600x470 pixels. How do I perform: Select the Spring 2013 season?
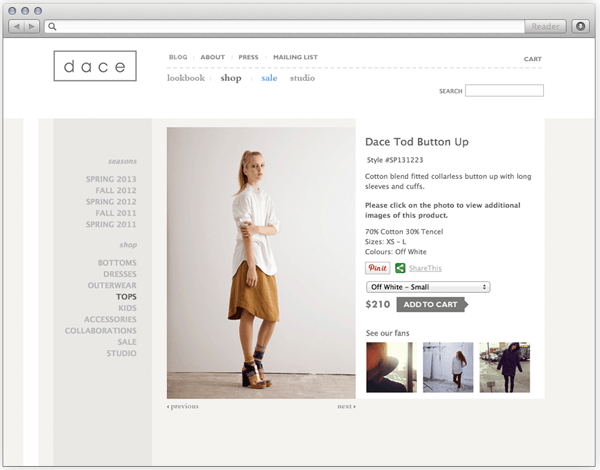coord(111,179)
